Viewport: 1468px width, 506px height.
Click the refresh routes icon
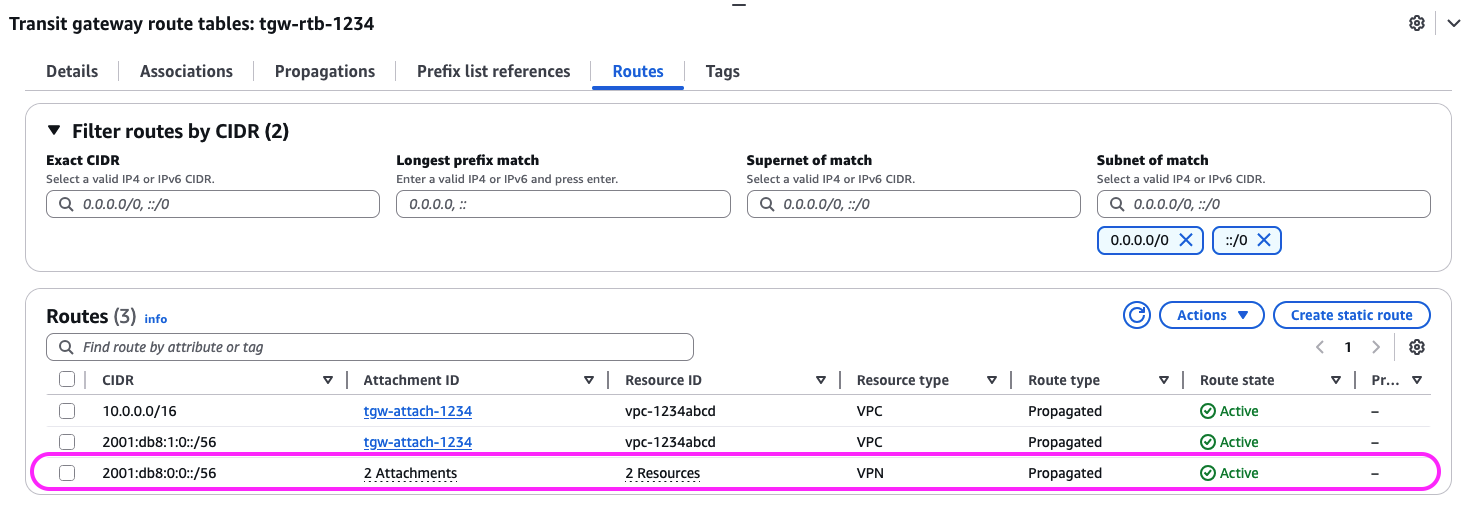[x=1137, y=315]
